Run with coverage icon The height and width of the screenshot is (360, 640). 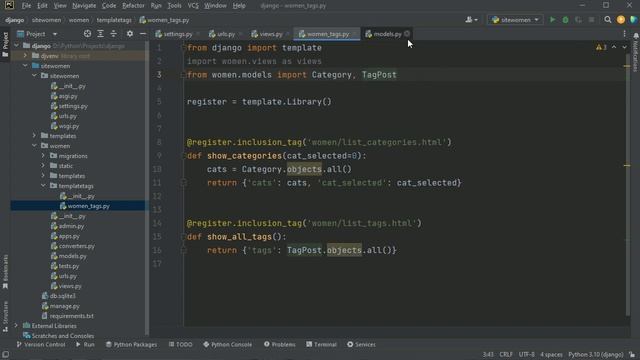point(578,20)
